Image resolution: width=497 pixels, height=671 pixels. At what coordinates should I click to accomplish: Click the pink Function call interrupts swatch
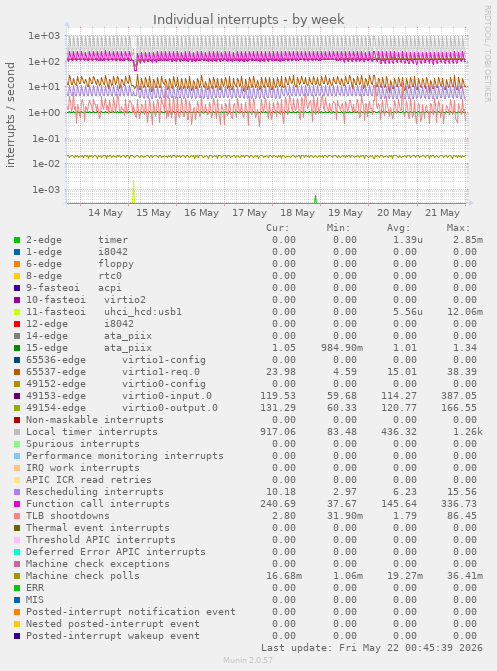click(17, 504)
